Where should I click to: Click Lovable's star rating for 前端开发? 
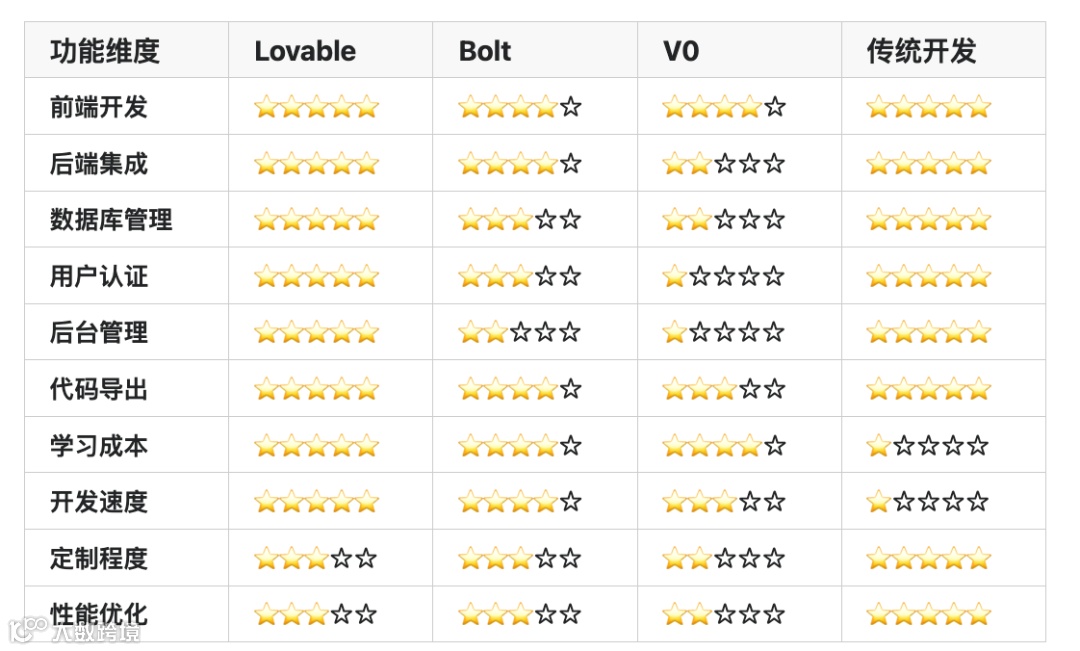[316, 107]
